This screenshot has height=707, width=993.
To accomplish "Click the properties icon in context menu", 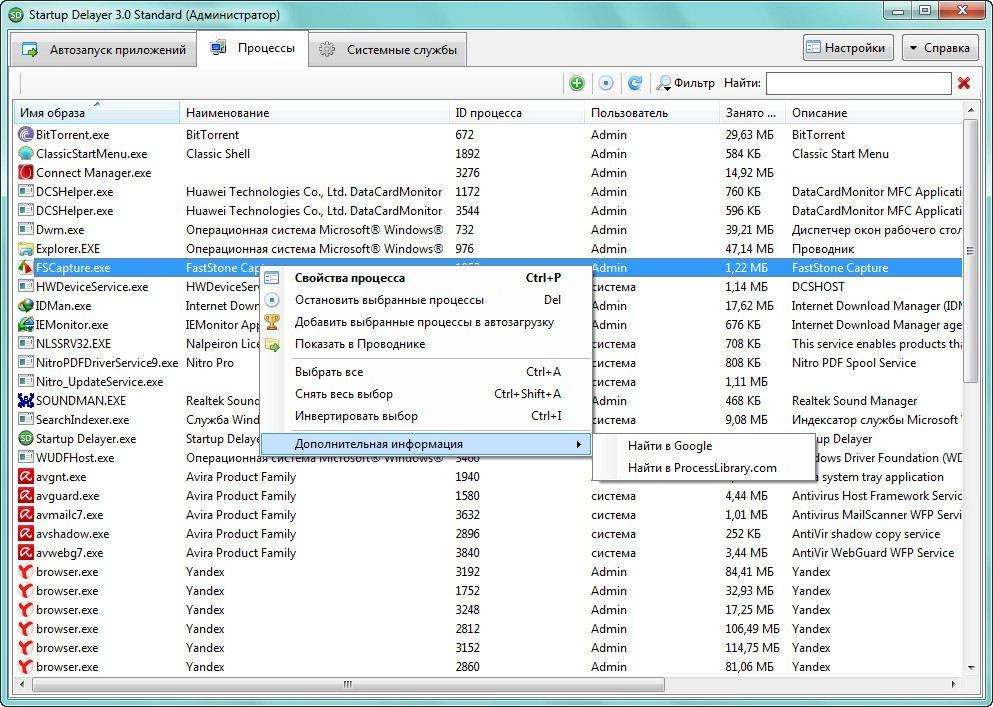I will pyautogui.click(x=272, y=277).
